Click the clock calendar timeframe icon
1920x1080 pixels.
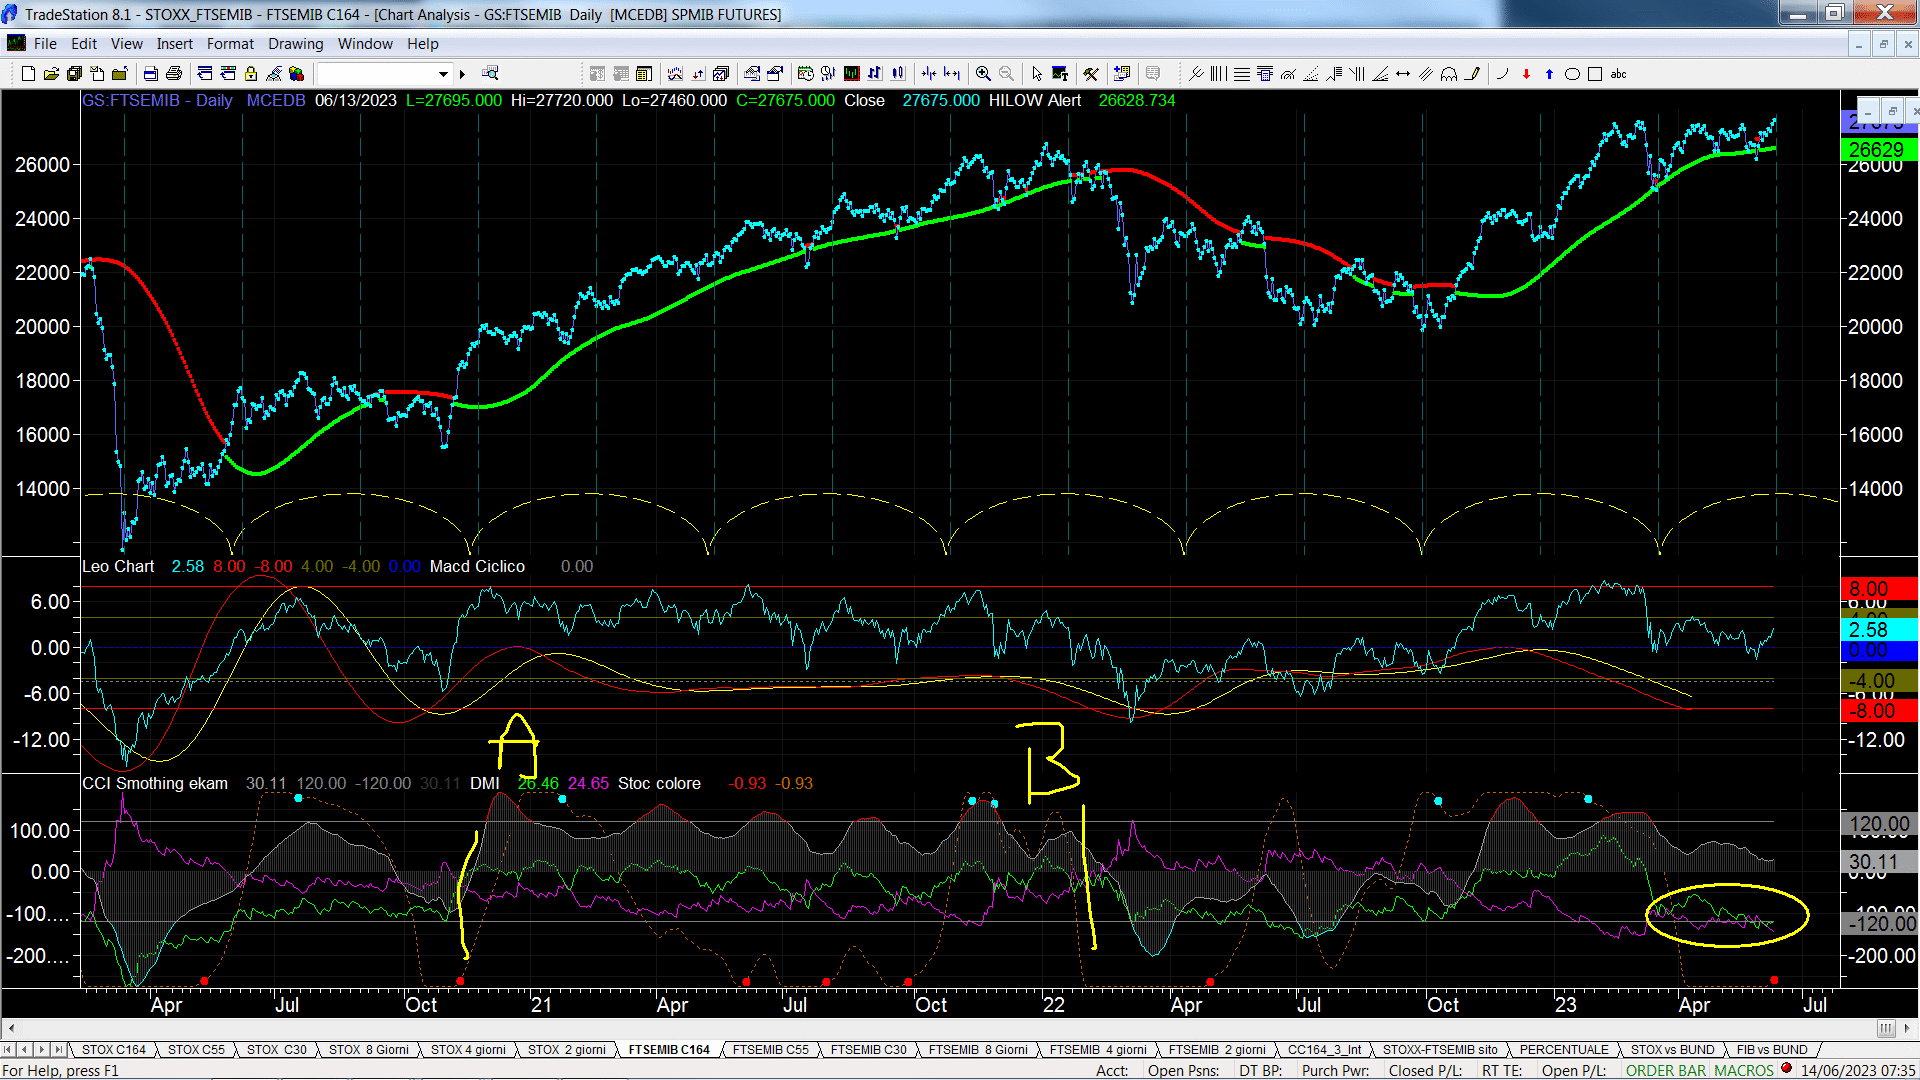pyautogui.click(x=805, y=74)
